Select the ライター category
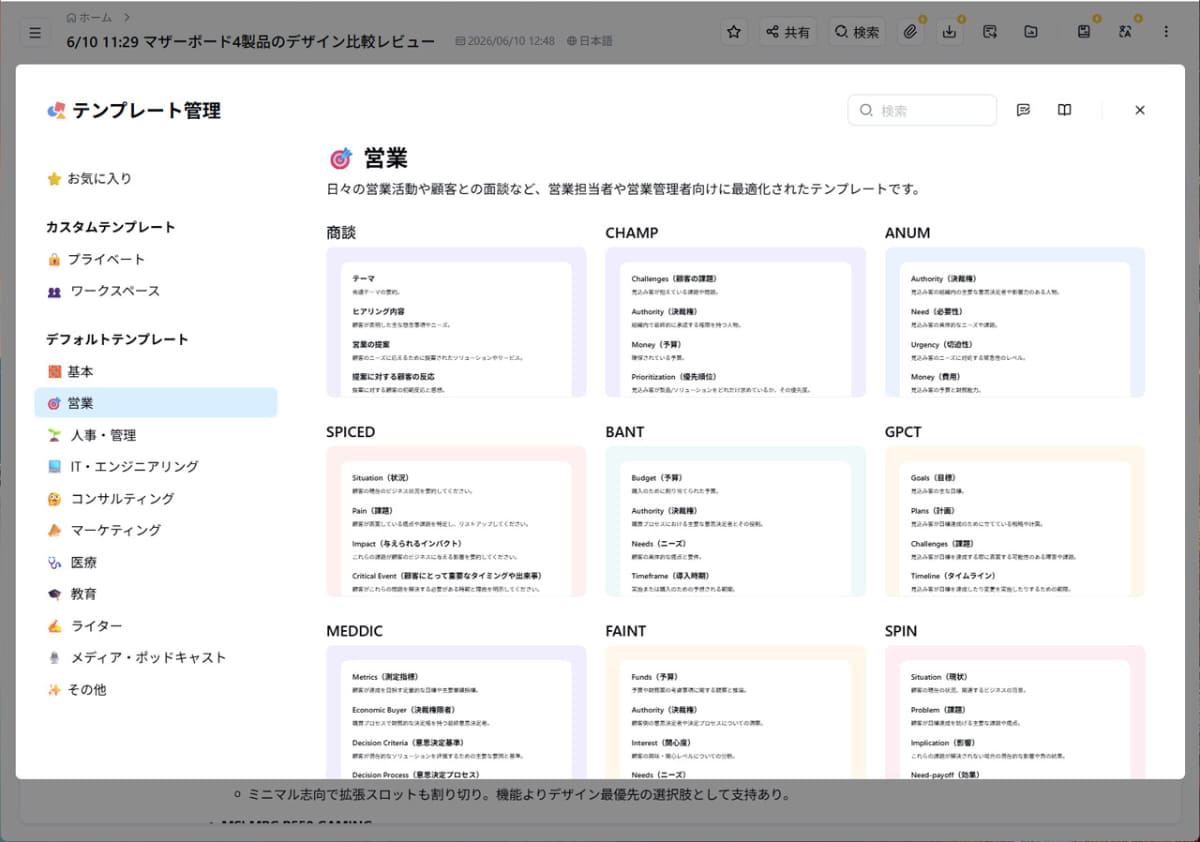The height and width of the screenshot is (842, 1200). (156, 625)
